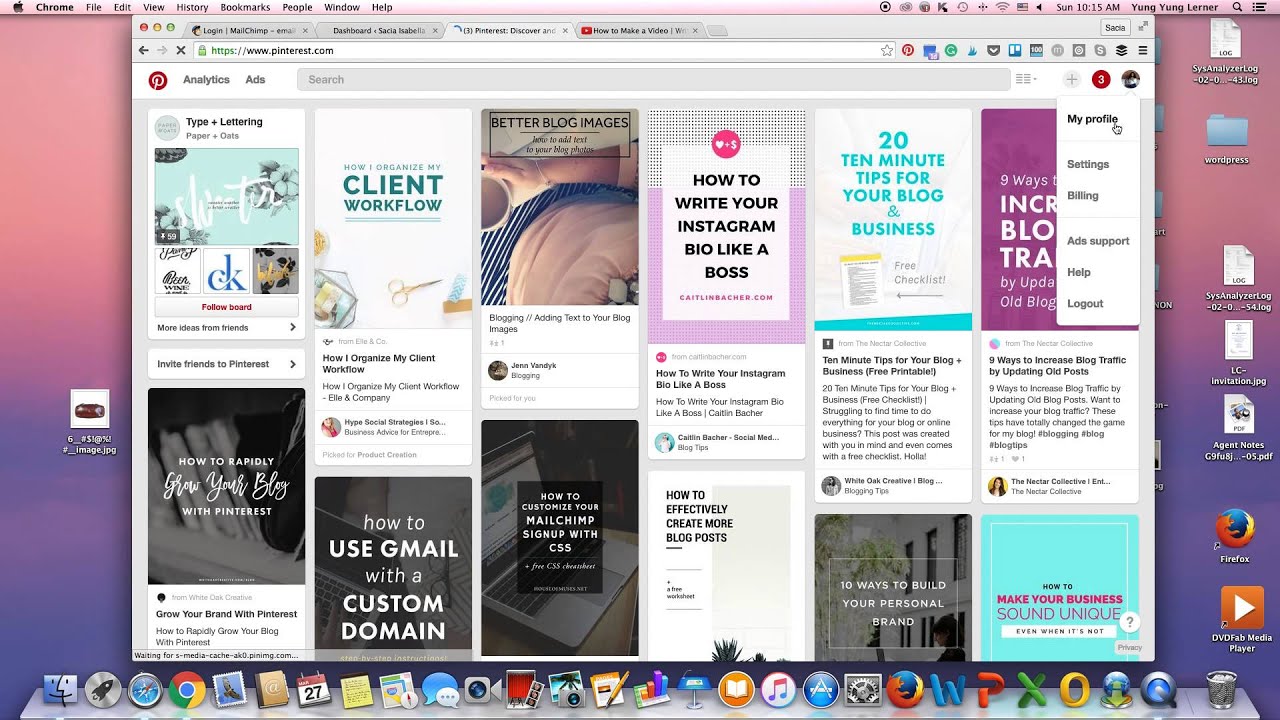Open iTunes from the dock
Screen dimensions: 1280x720
pos(777,690)
